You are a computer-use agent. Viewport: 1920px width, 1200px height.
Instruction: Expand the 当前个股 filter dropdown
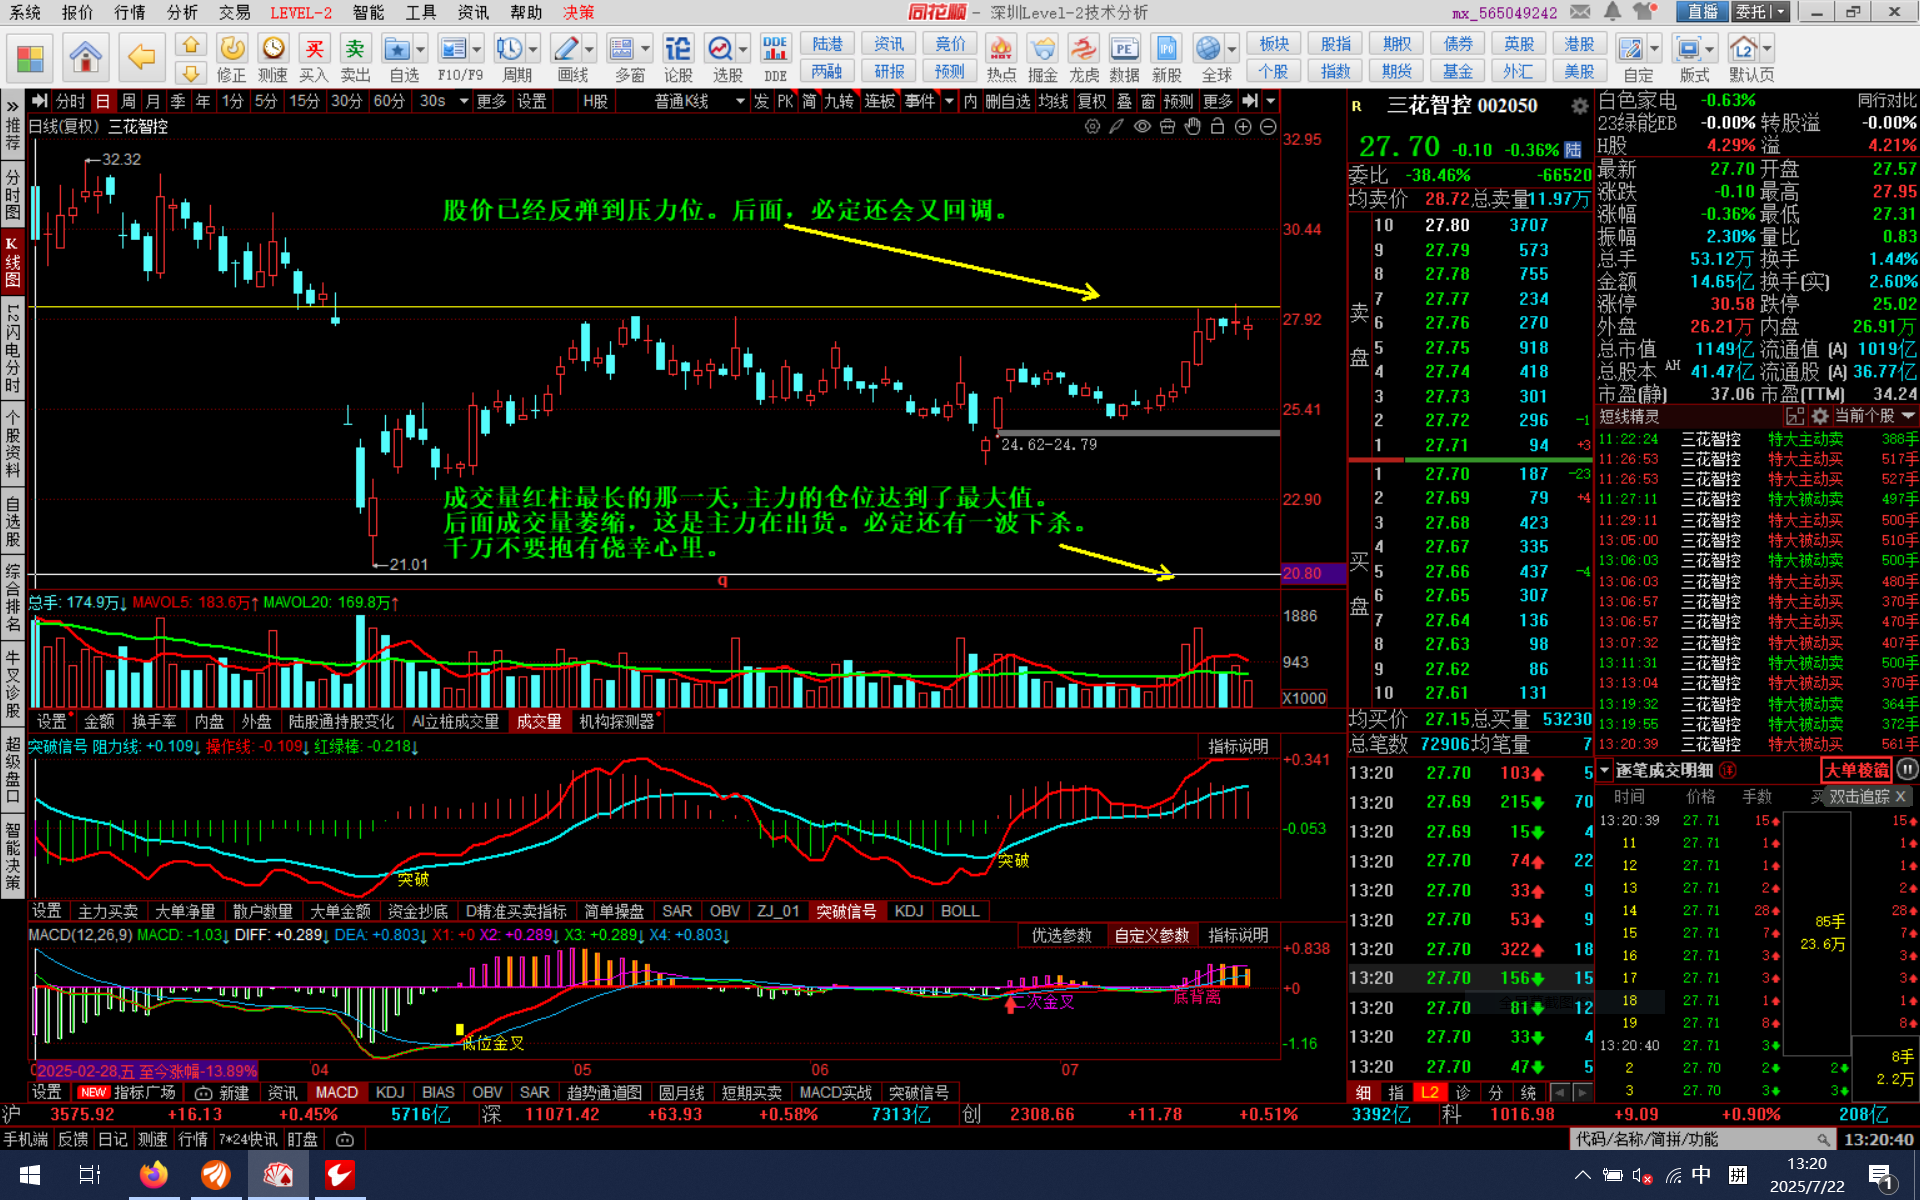pos(1908,416)
